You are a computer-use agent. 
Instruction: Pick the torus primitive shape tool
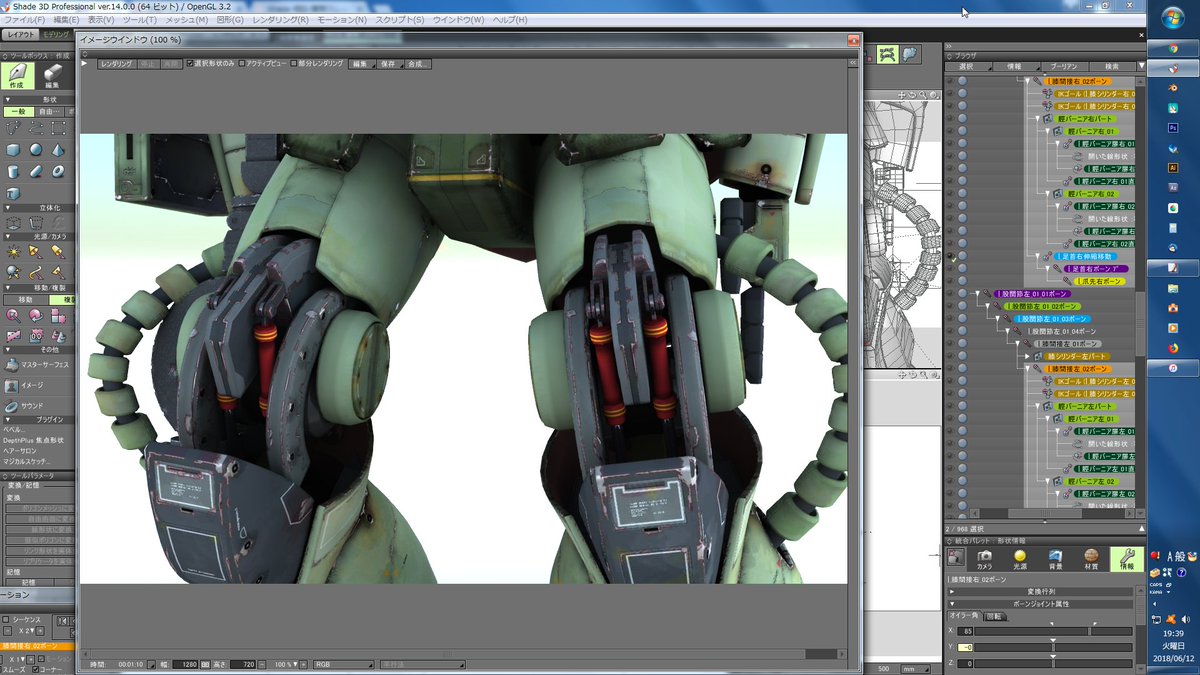[57, 171]
